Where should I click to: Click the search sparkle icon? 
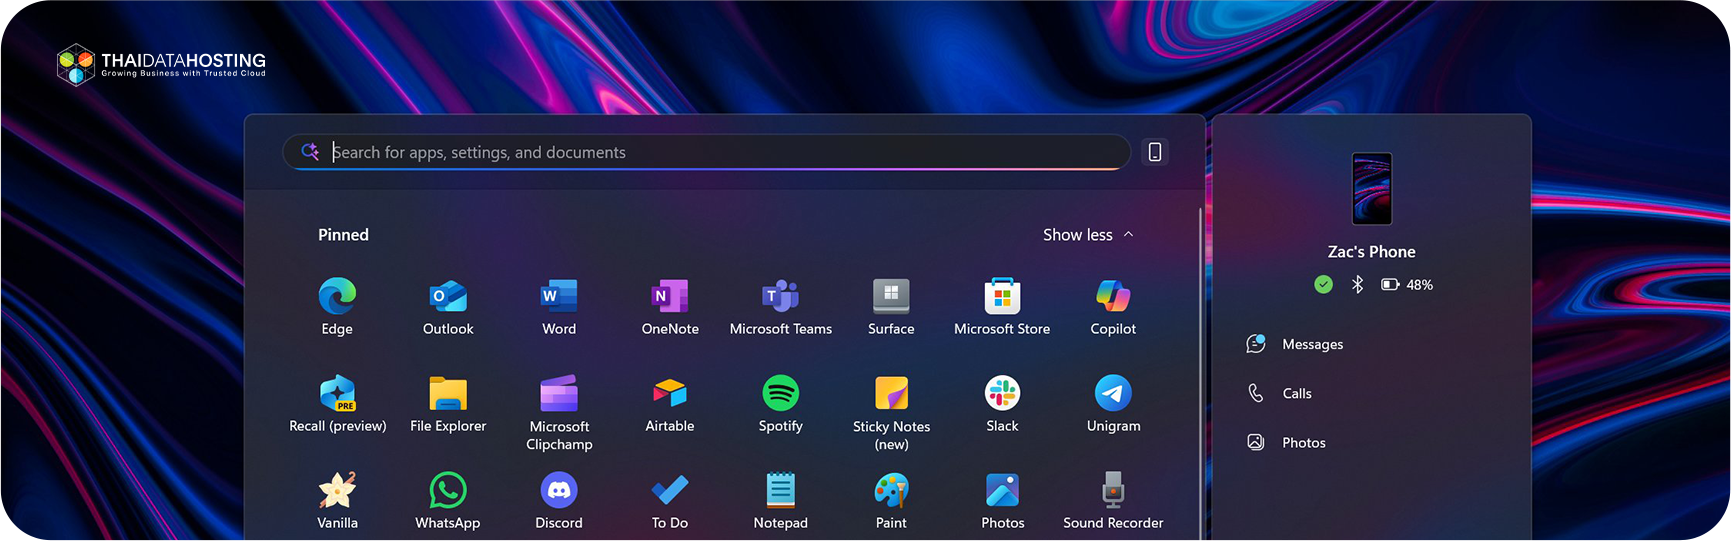(x=310, y=151)
